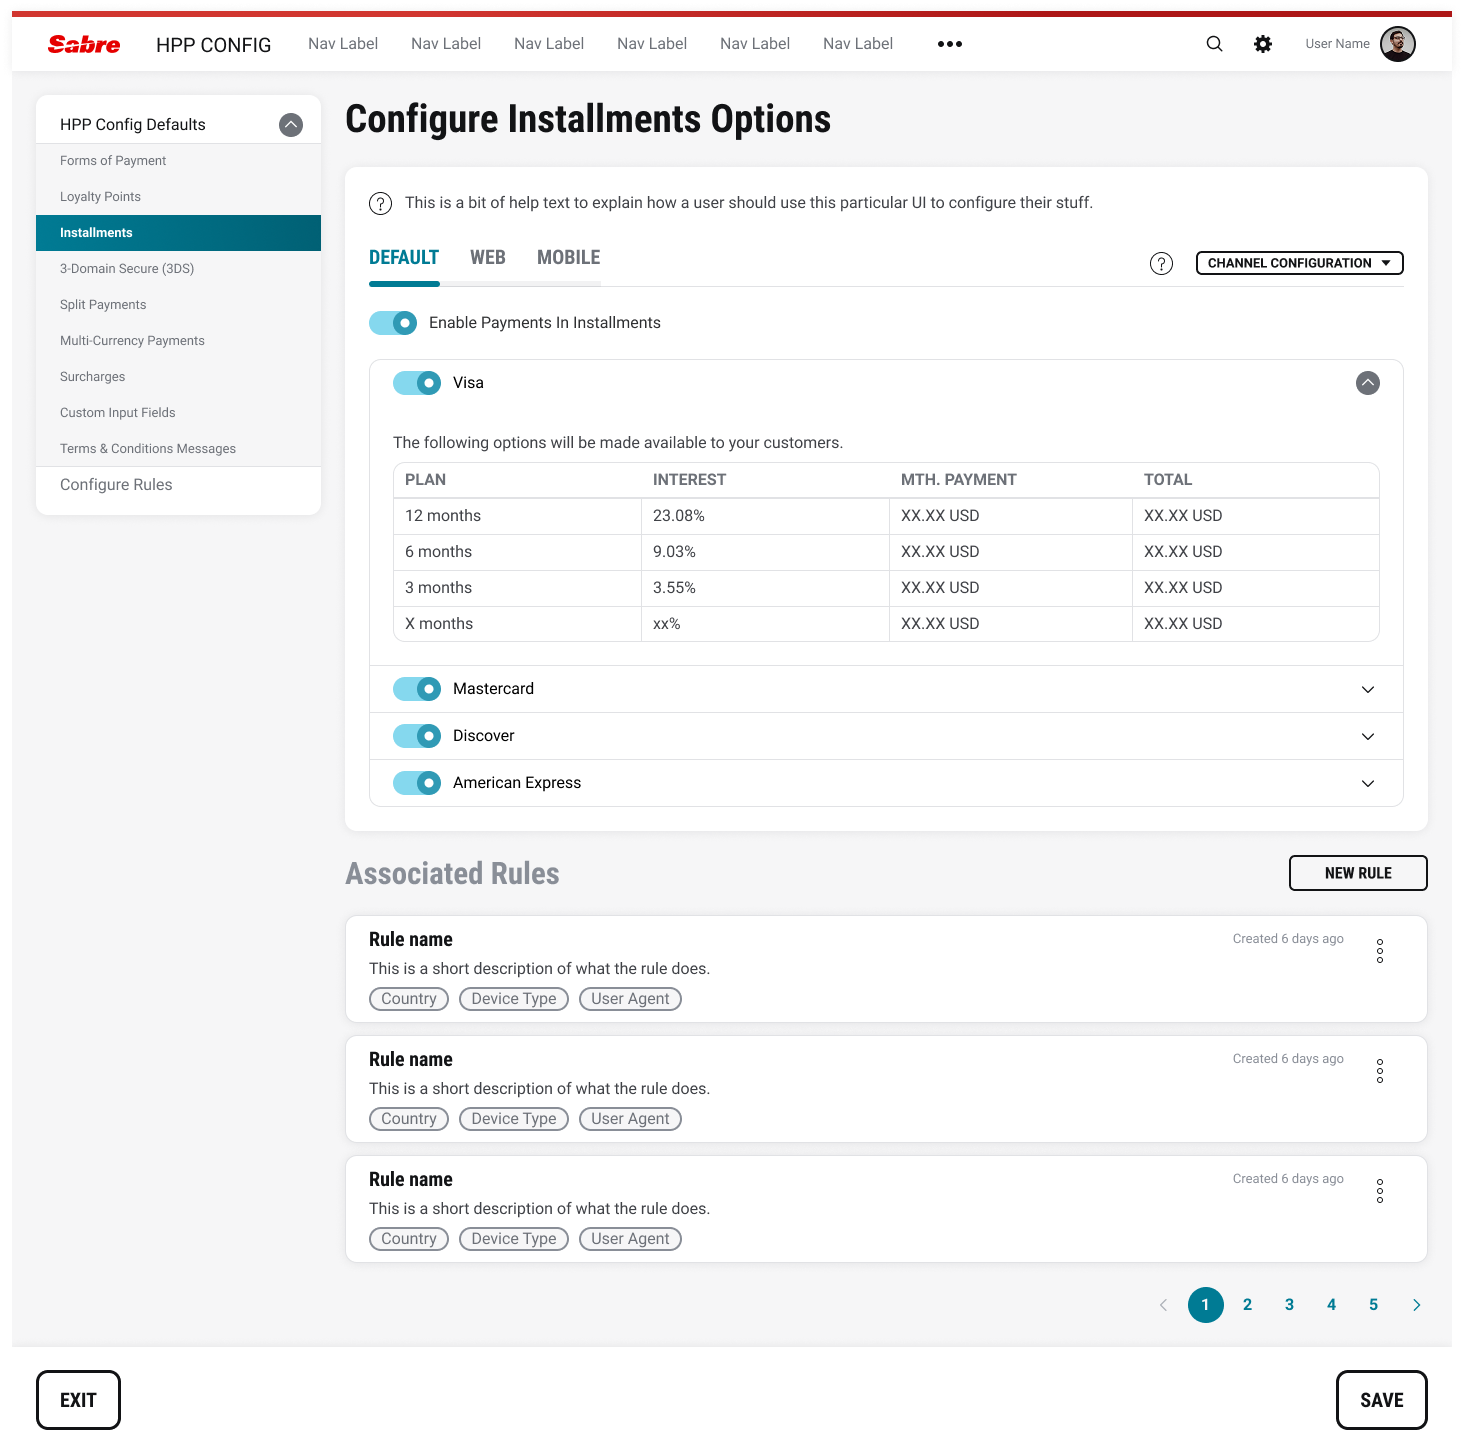Image resolution: width=1464 pixels, height=1453 pixels.
Task: Click the 3 months plan cell
Action: pyautogui.click(x=518, y=588)
